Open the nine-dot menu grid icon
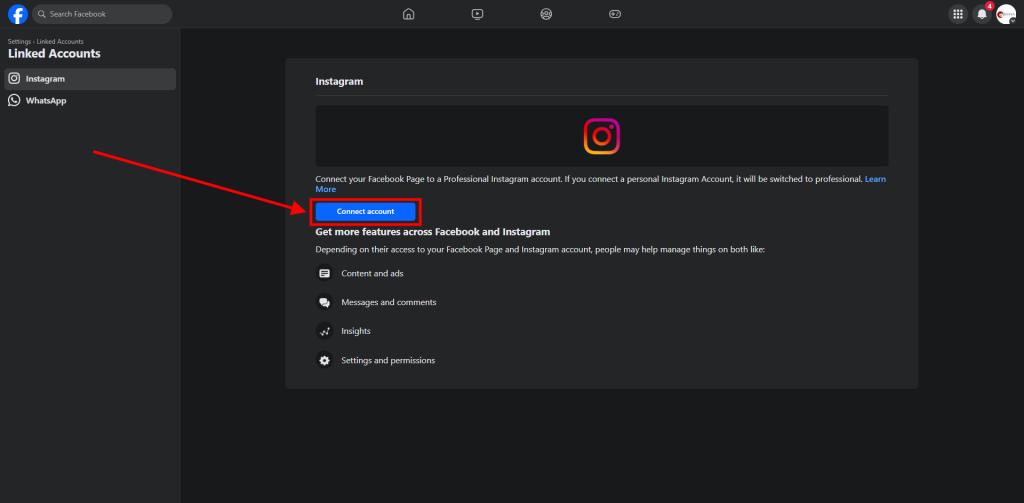Screen dimensions: 1024x503 (958, 14)
